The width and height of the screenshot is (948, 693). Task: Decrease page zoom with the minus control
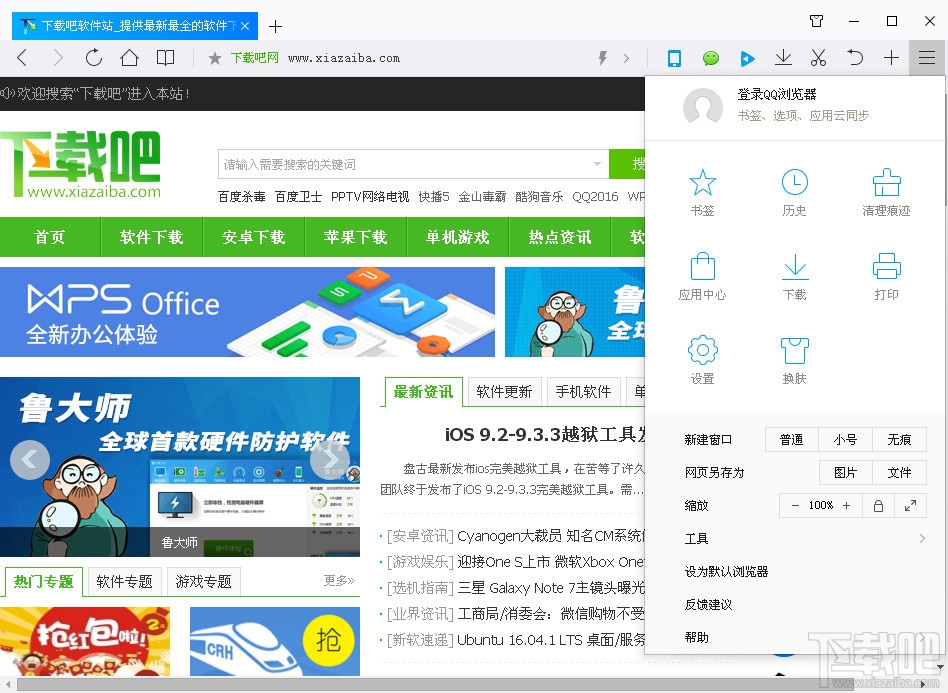pyautogui.click(x=793, y=505)
